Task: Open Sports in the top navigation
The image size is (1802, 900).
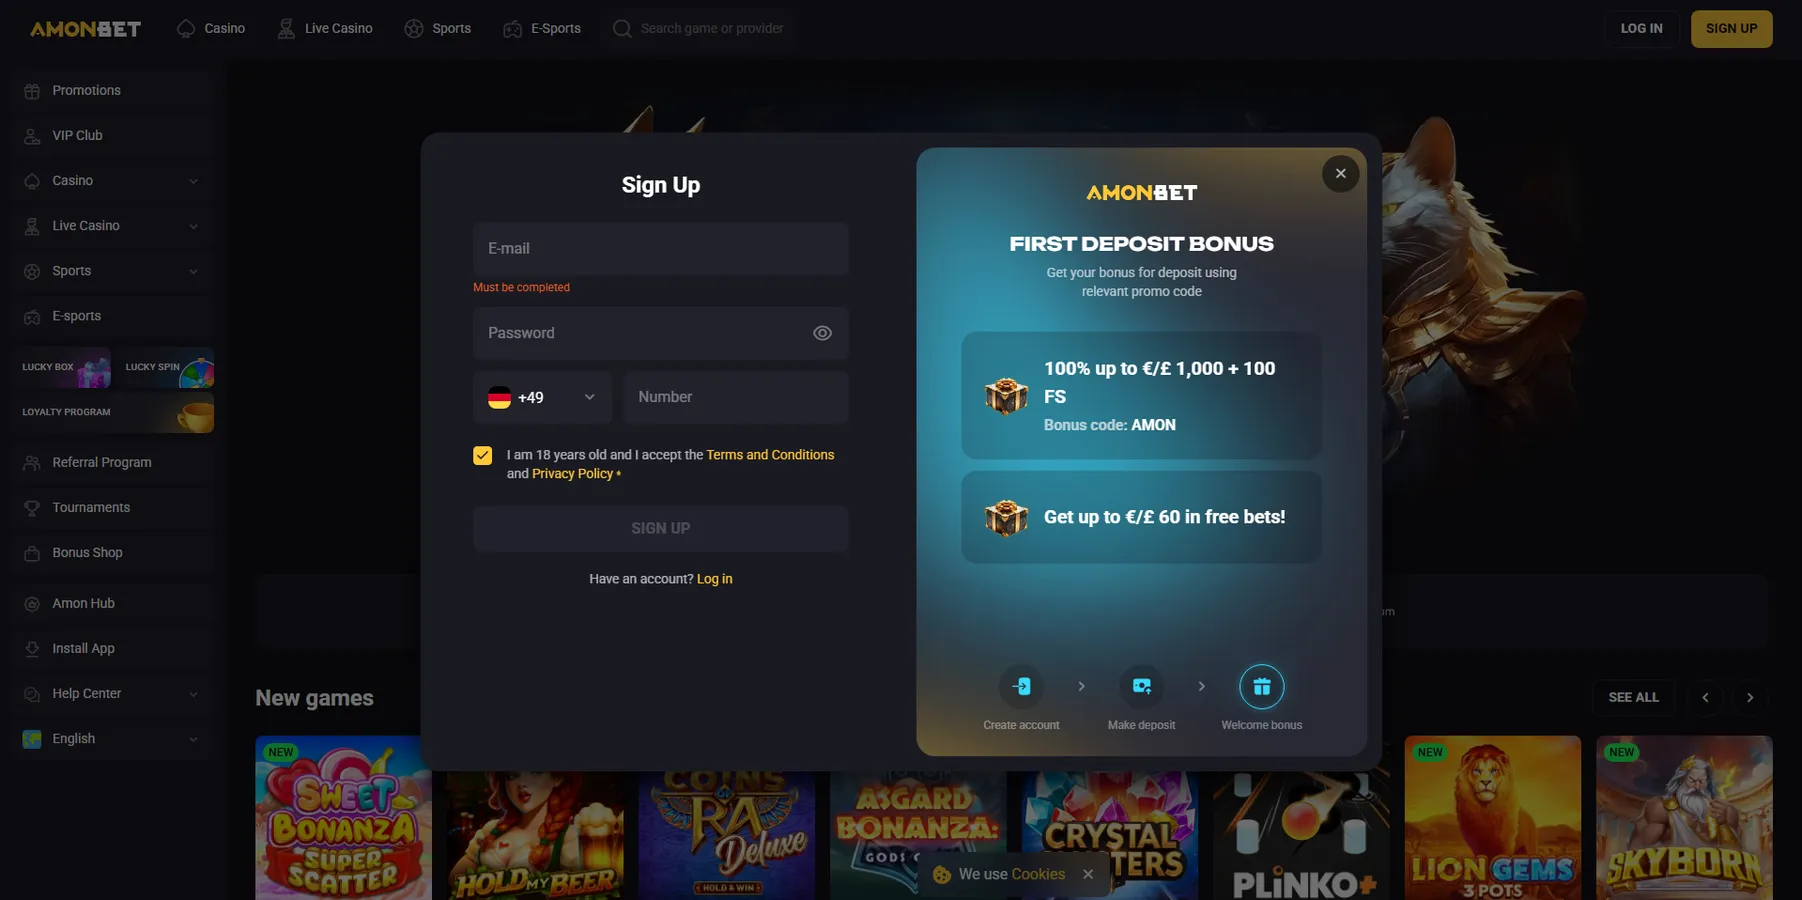Action: click(438, 29)
